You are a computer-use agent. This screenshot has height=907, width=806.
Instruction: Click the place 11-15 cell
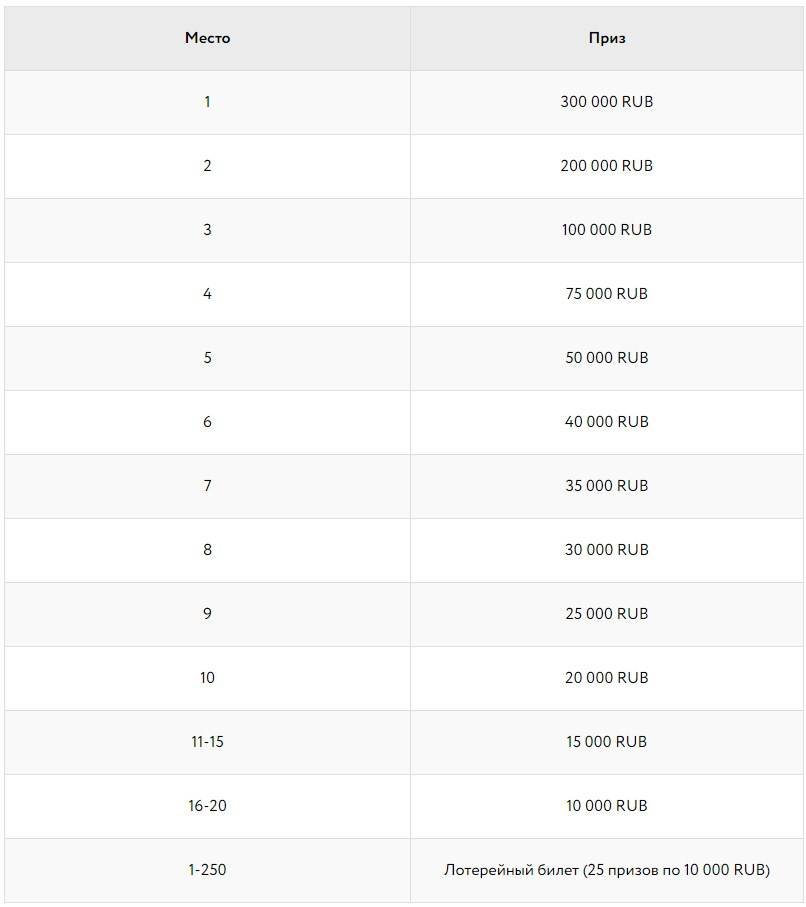[x=207, y=742]
